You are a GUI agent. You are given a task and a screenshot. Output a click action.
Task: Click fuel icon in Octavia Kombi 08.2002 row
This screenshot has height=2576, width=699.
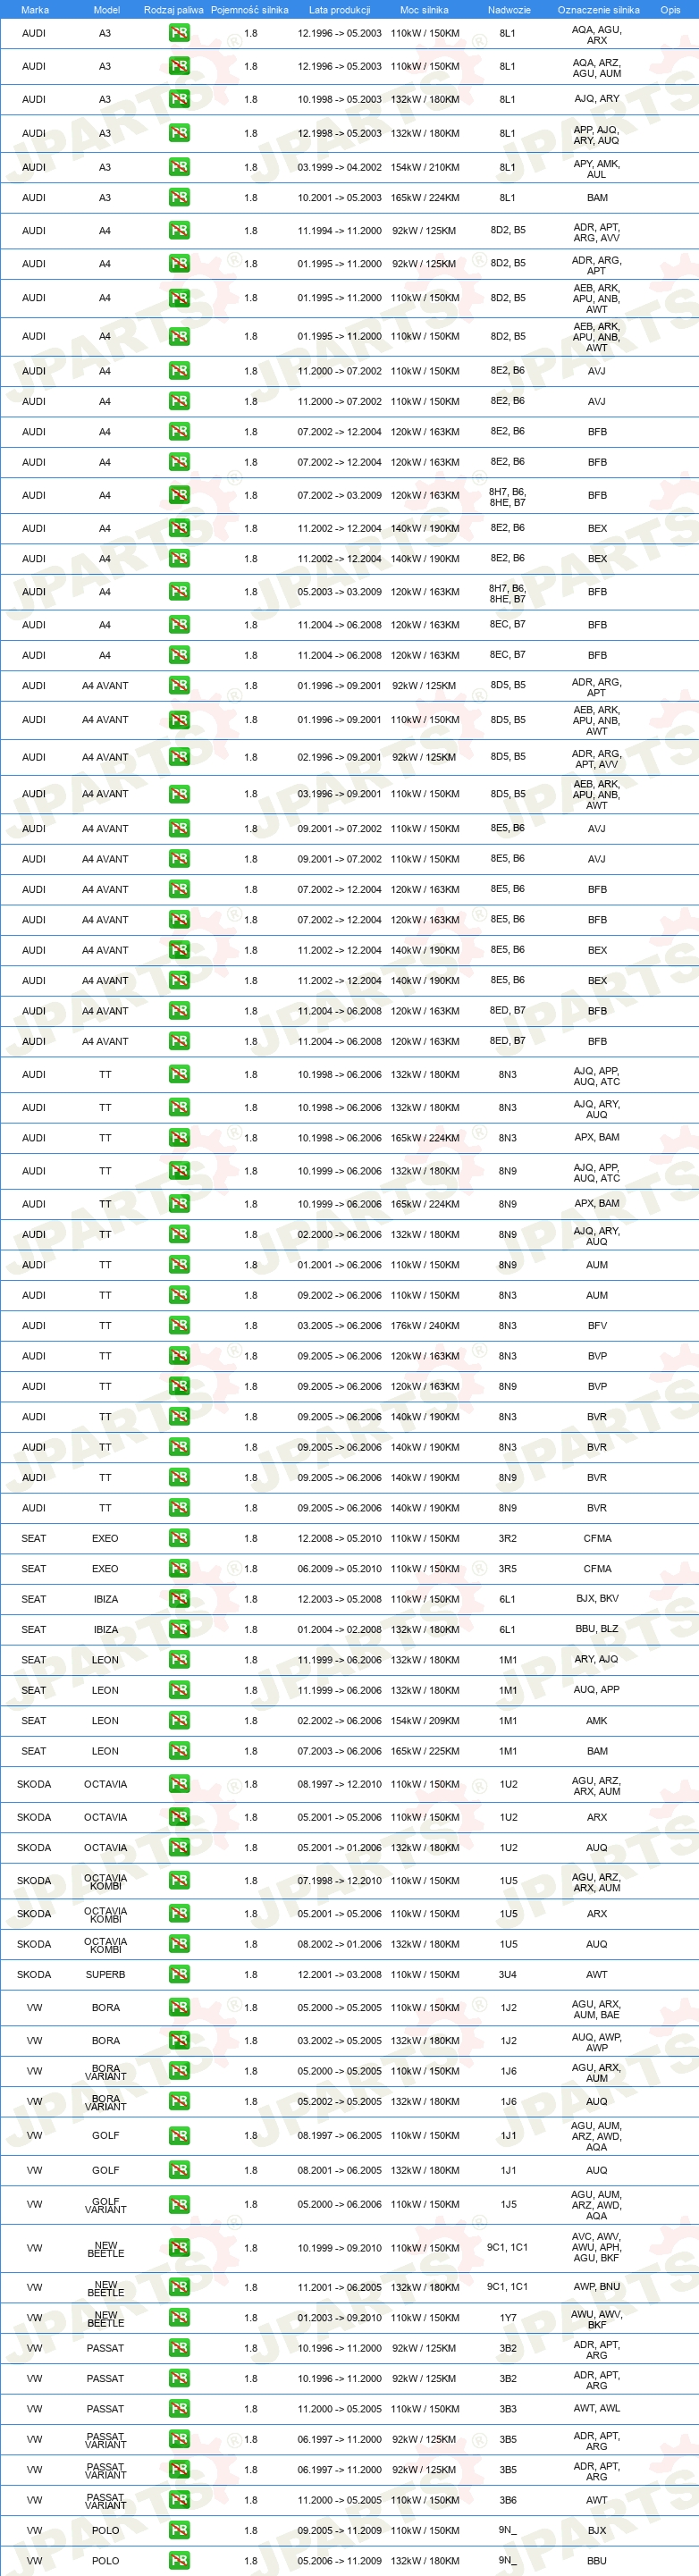point(179,1944)
